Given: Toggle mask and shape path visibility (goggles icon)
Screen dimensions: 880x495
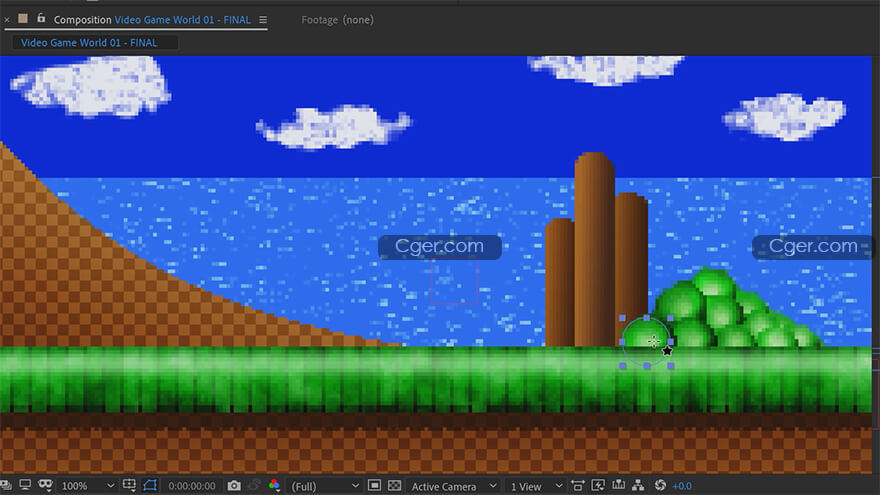Looking at the screenshot, I should [45, 485].
